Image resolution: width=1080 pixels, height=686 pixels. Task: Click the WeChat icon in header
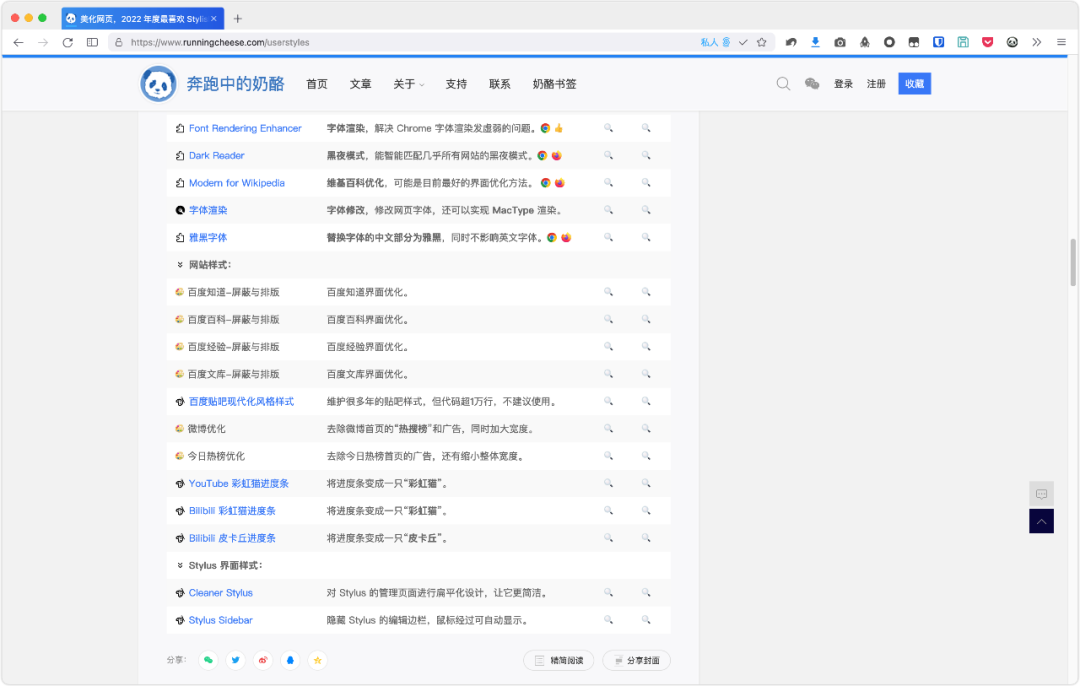click(812, 84)
